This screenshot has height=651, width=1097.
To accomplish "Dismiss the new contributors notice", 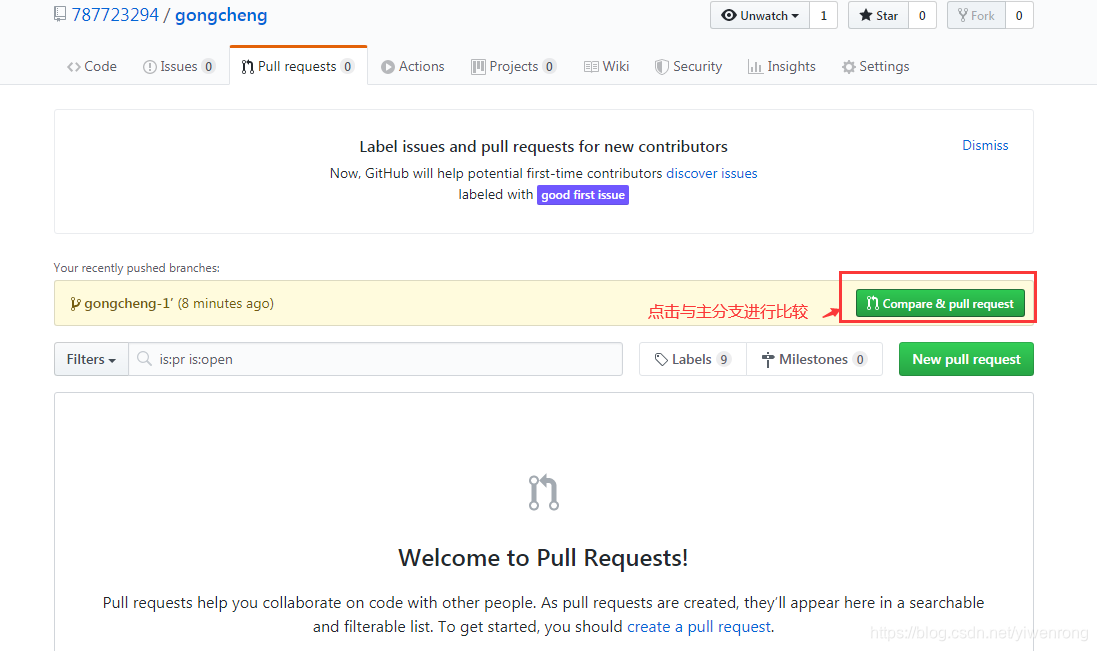I will tap(985, 145).
